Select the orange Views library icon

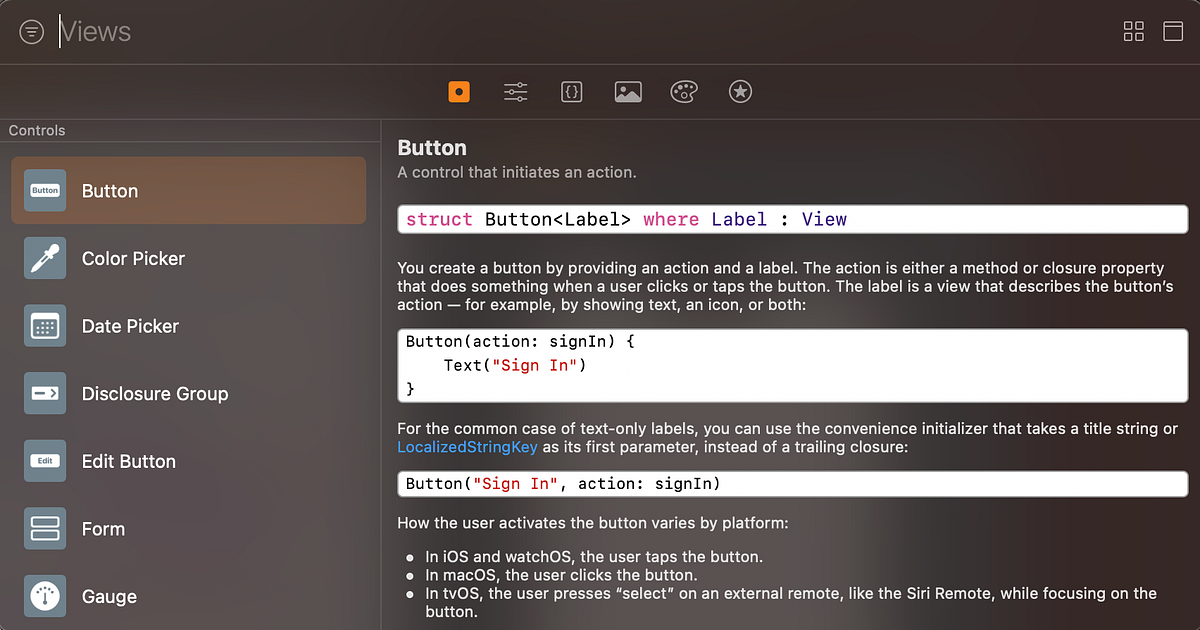pos(459,91)
